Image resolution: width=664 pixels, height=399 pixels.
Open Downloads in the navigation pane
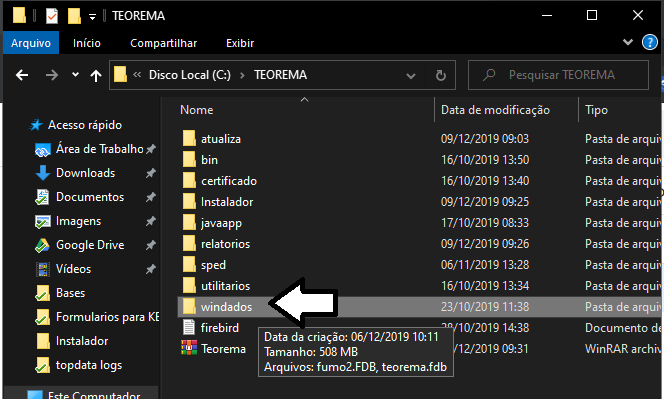click(85, 173)
